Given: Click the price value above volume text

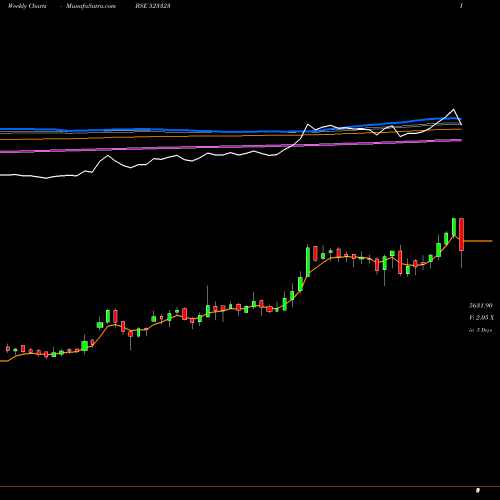Looking at the screenshot, I should click(481, 305).
